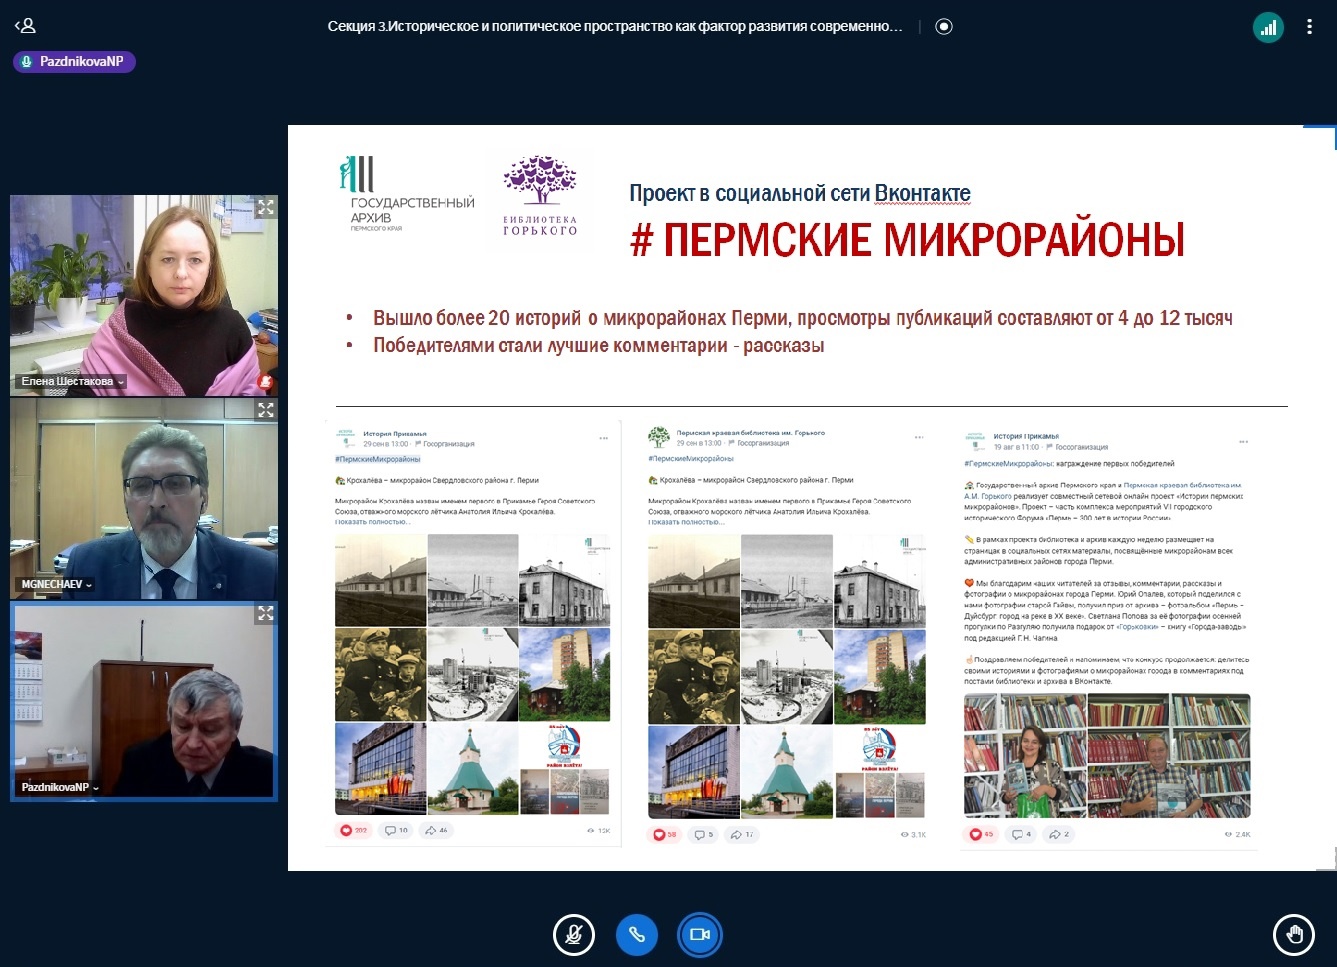Open three-dot menu of first post

coord(603,438)
